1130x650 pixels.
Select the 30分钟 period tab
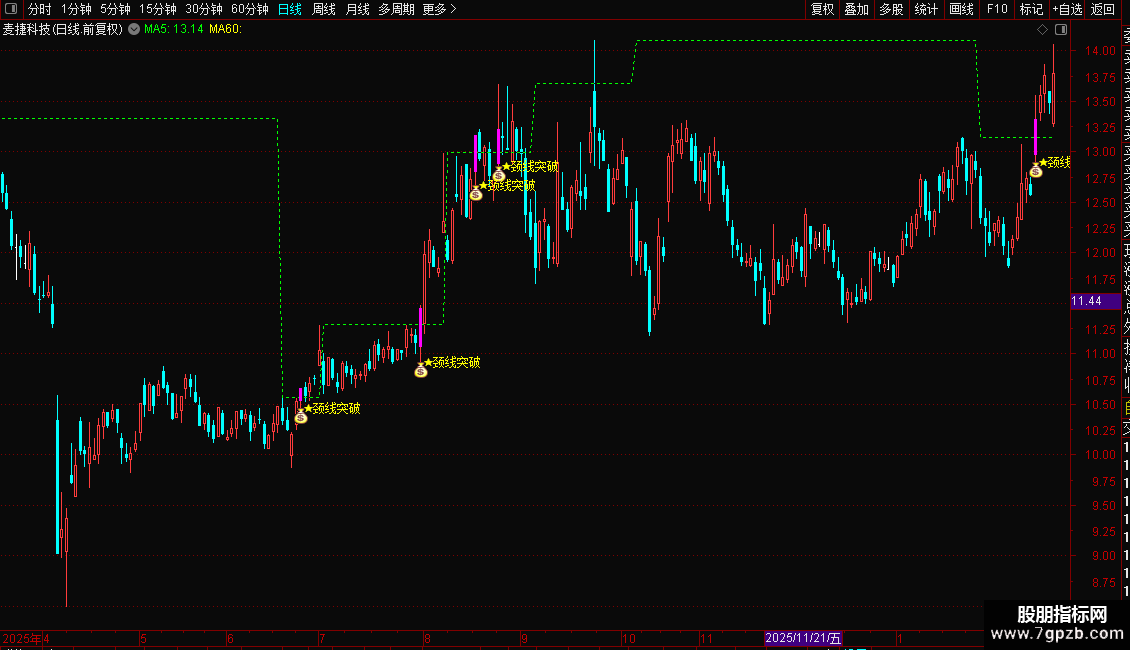click(204, 9)
